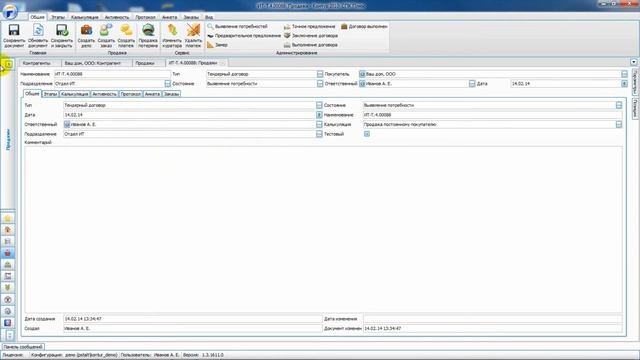This screenshot has width=640, height=360.
Task: Open Состояние dropdown in the header row
Action: click(x=320, y=84)
